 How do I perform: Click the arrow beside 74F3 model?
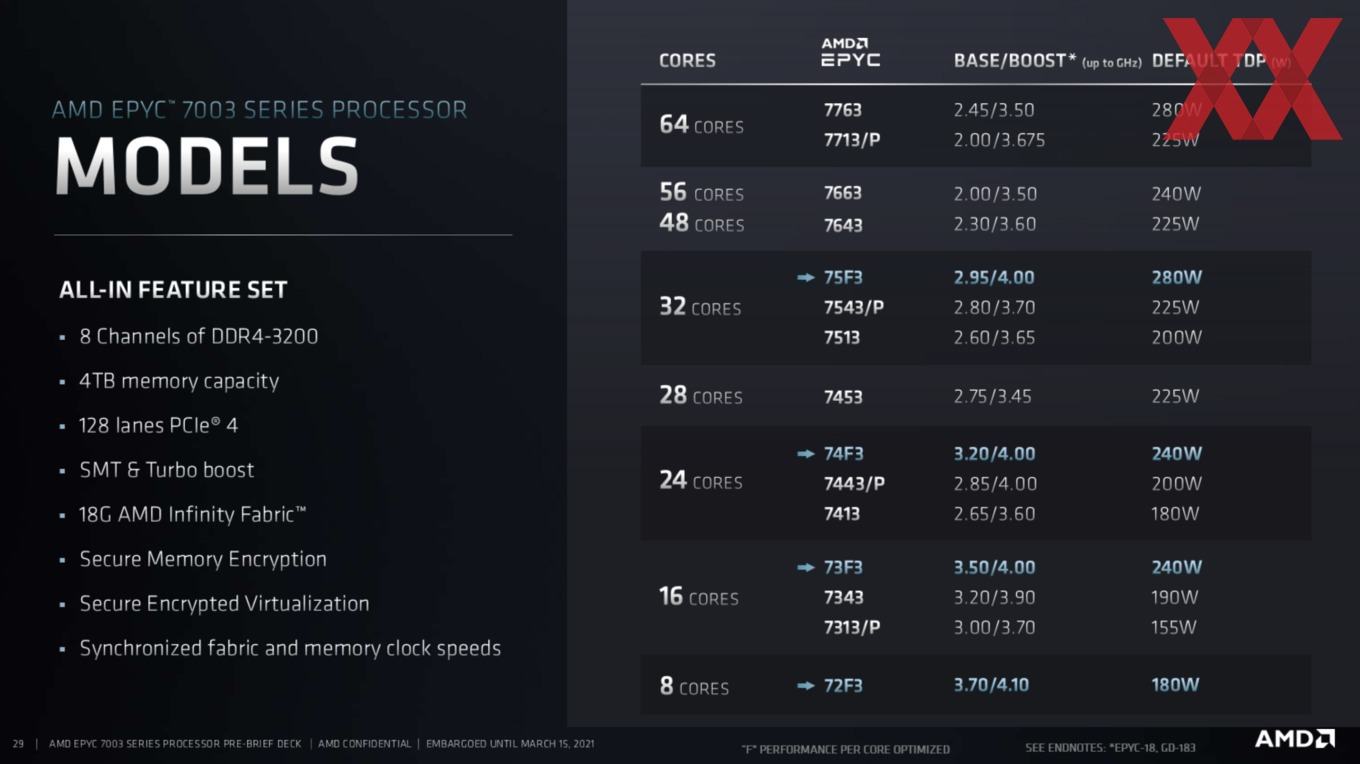point(806,454)
